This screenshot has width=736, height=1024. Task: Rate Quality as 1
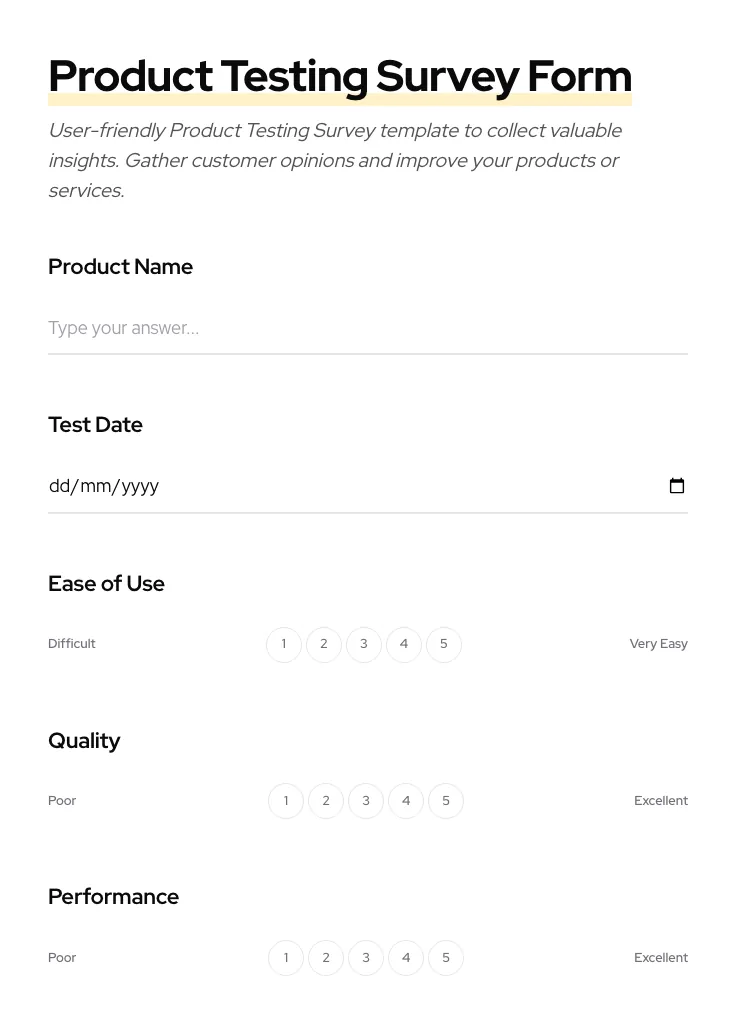[x=285, y=800]
